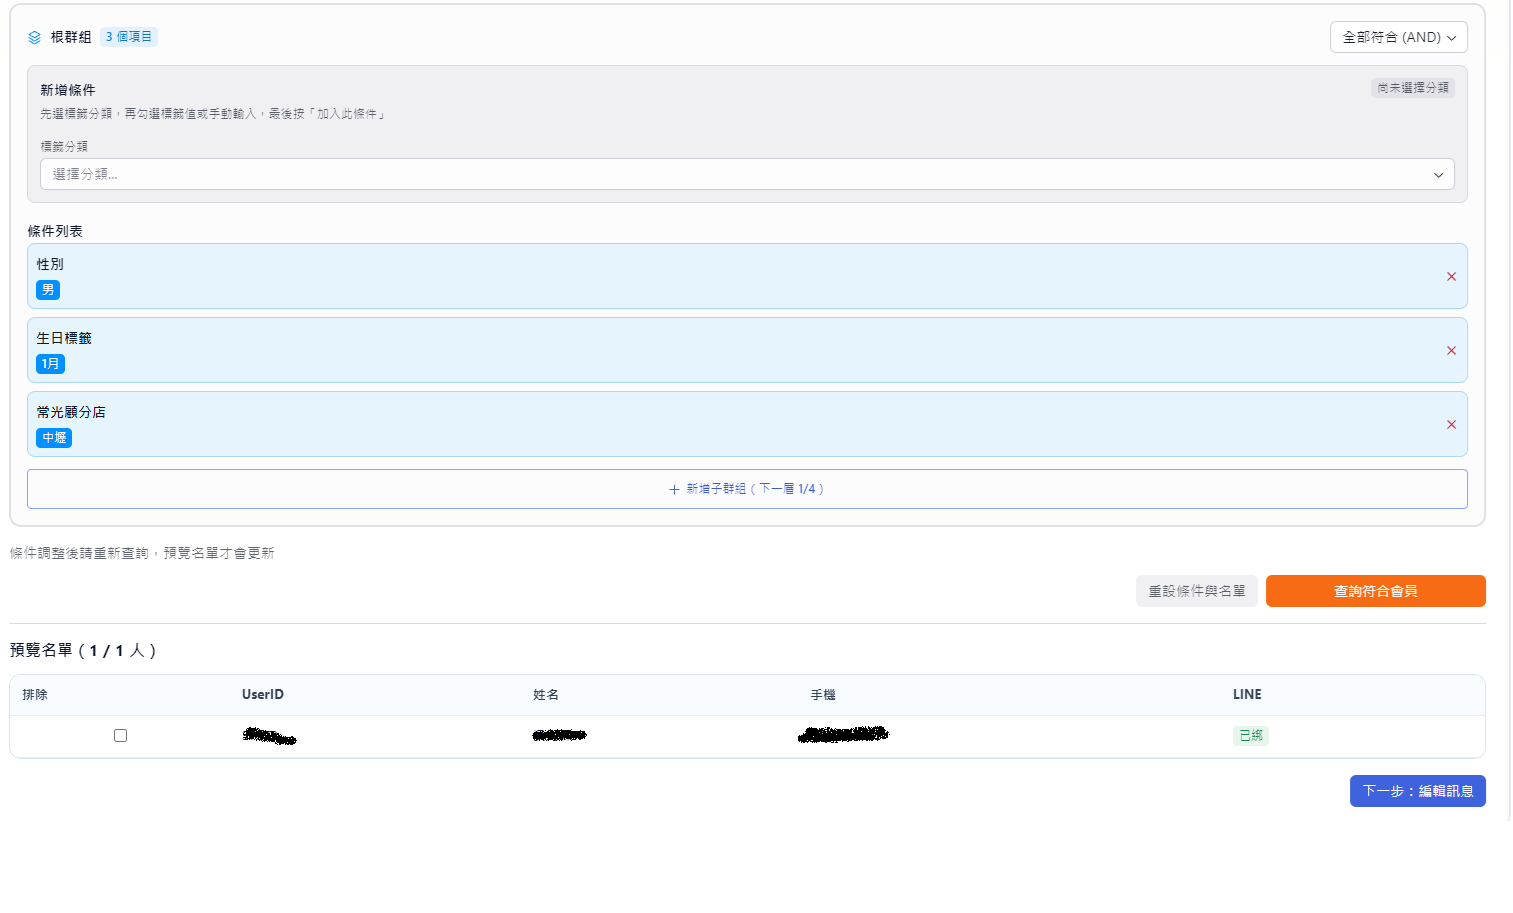Add a sub-group with 新增子群組
Image resolution: width=1513 pixels, height=913 pixels.
click(x=746, y=489)
